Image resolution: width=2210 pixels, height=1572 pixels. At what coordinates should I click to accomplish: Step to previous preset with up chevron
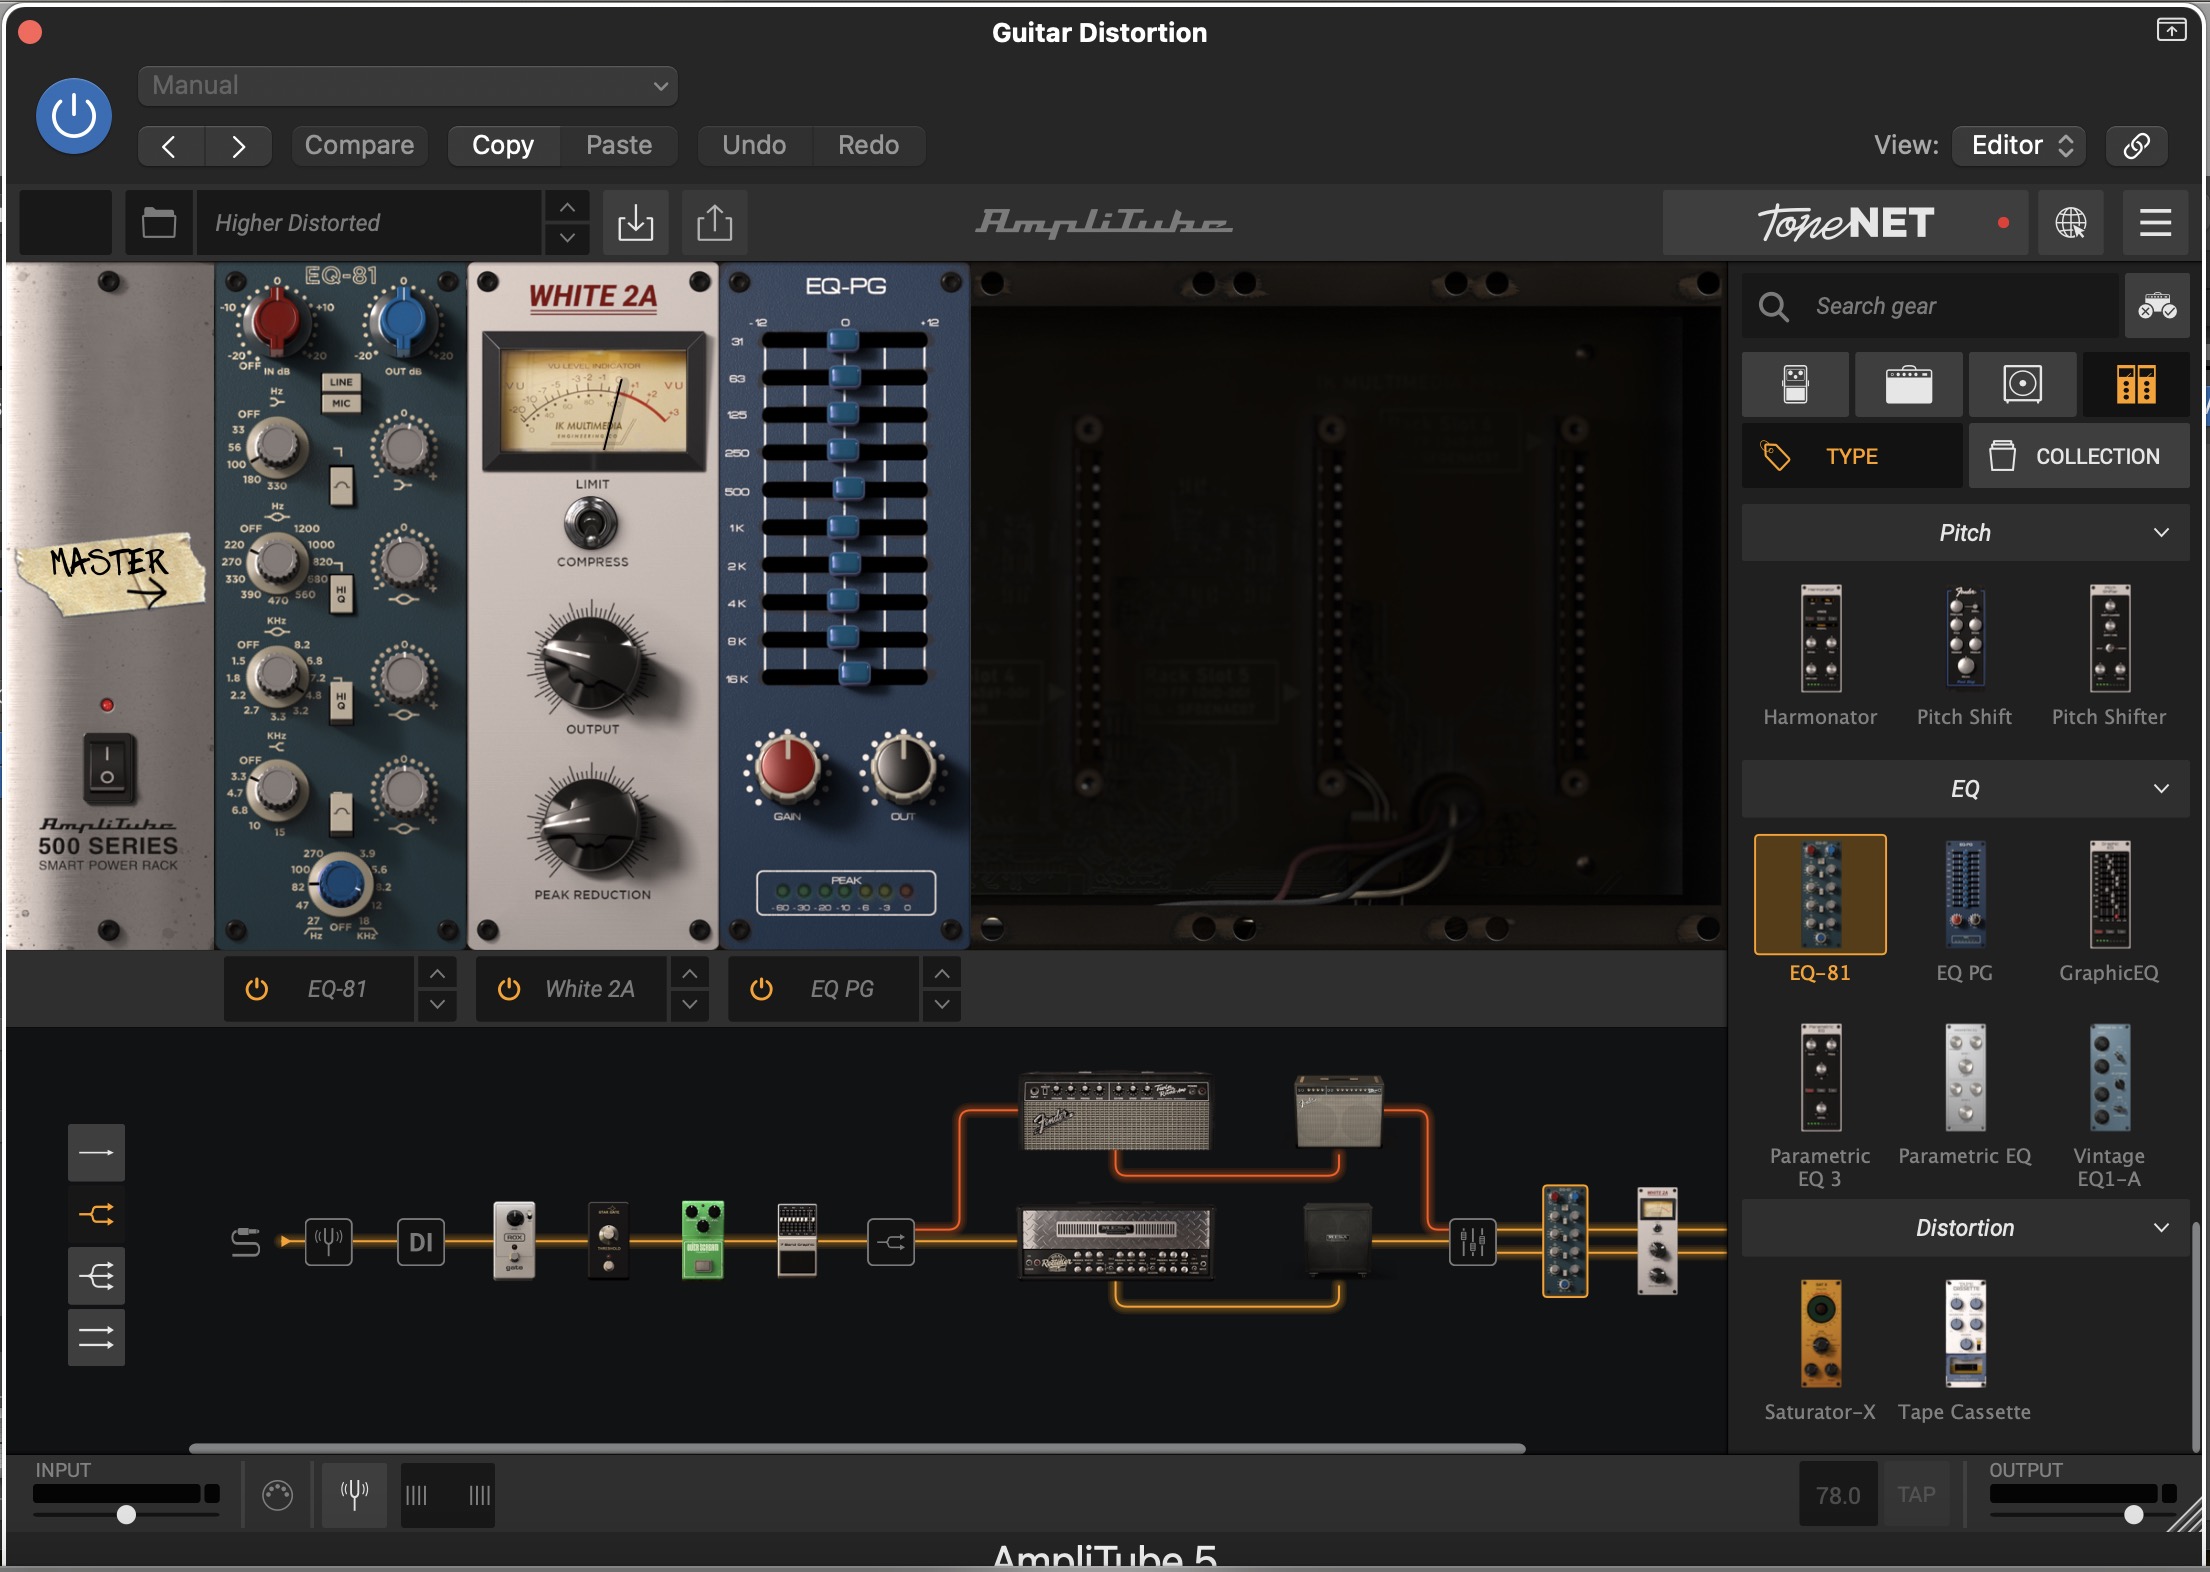coord(567,207)
